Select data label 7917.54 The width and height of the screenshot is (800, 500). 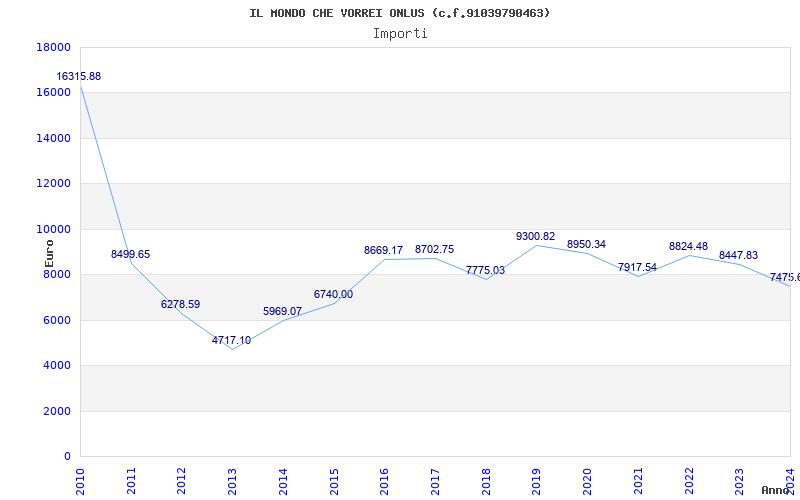pyautogui.click(x=637, y=267)
